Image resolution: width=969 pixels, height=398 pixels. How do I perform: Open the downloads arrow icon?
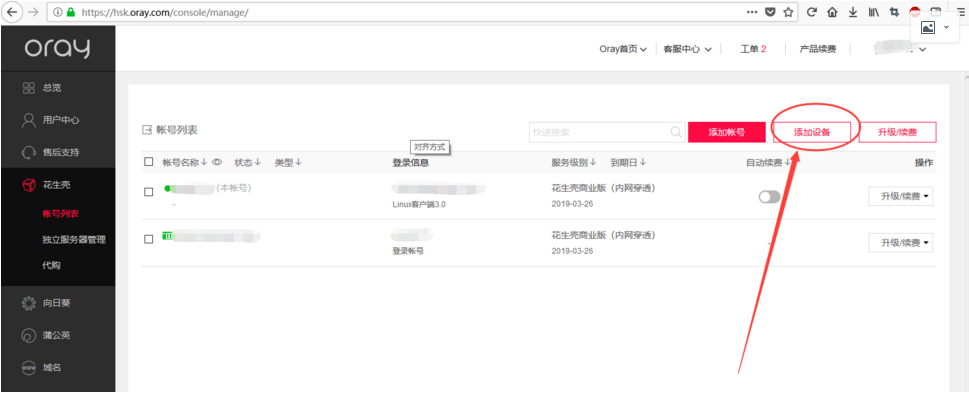point(852,12)
